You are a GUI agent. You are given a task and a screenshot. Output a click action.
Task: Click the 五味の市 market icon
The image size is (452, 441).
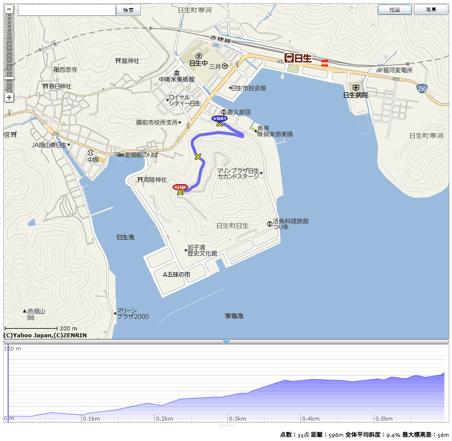click(x=165, y=274)
